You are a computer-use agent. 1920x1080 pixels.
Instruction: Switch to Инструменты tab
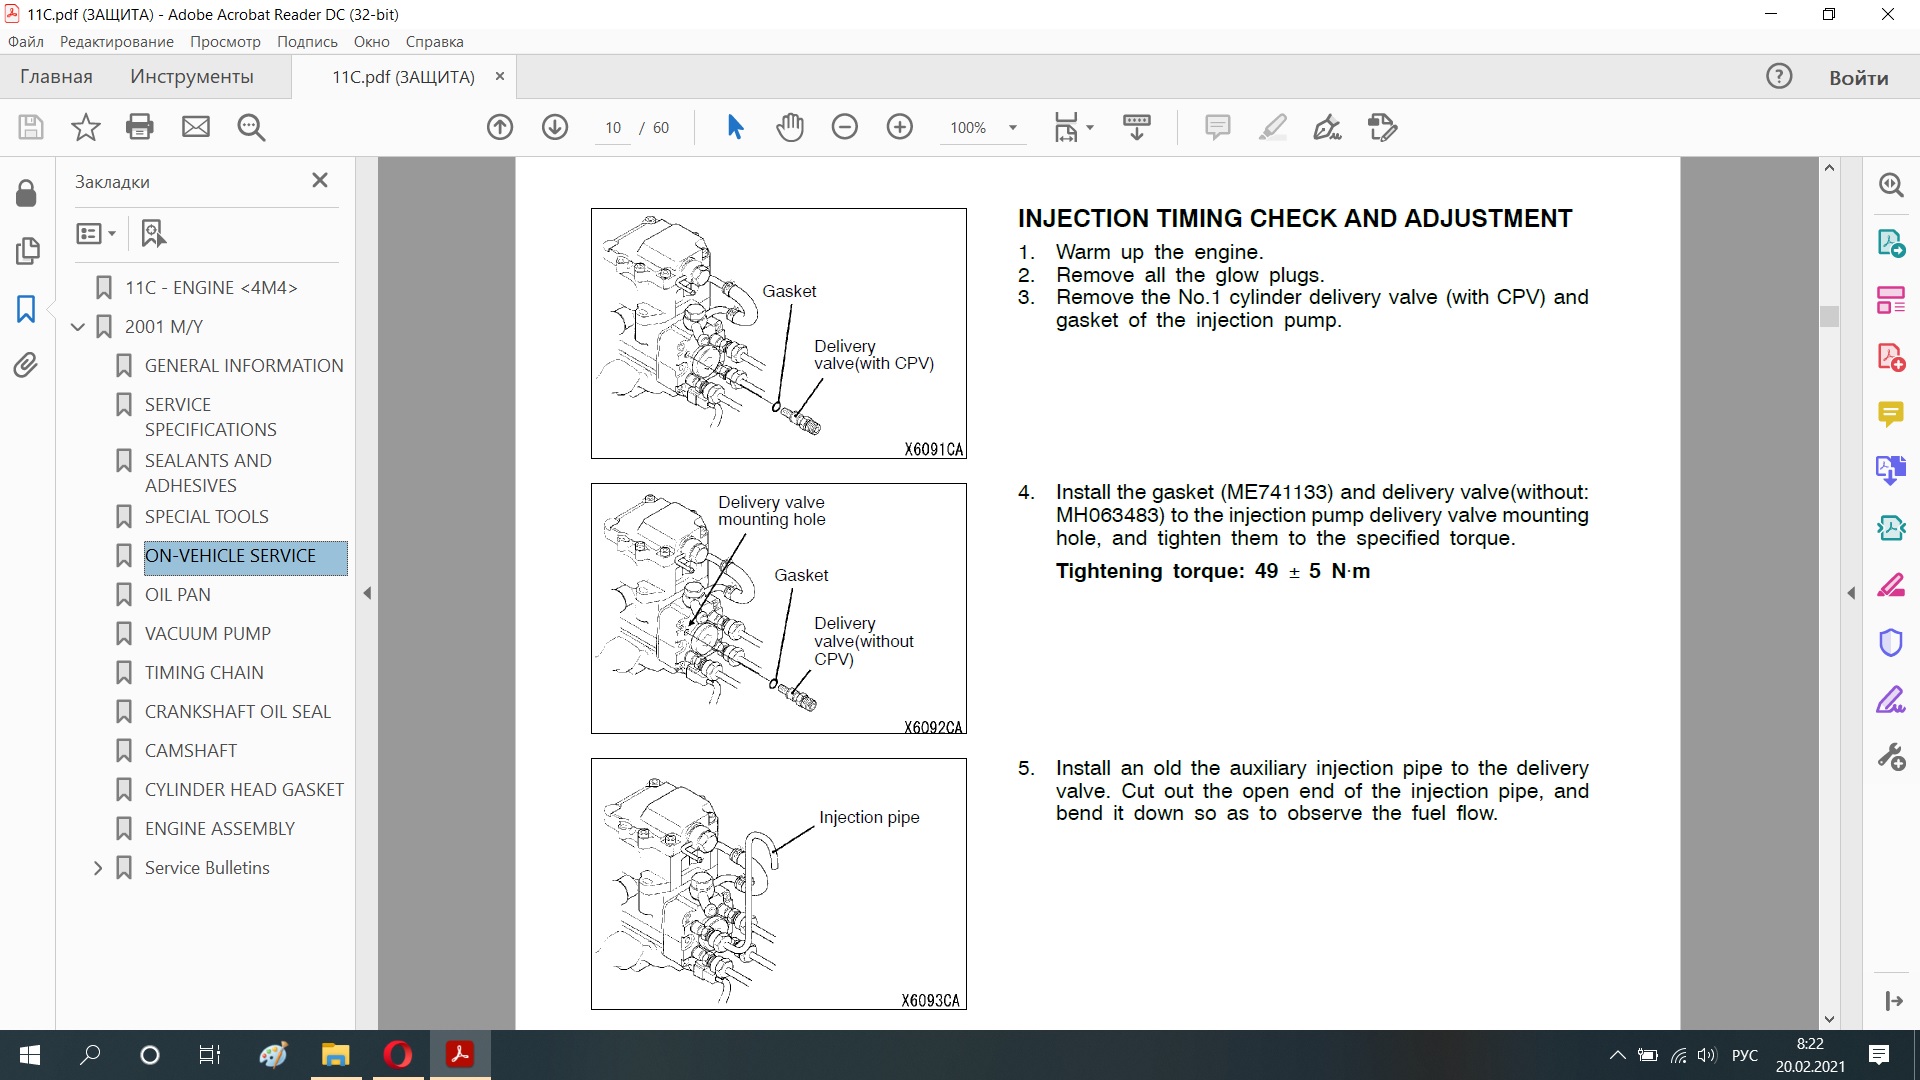[x=191, y=77]
